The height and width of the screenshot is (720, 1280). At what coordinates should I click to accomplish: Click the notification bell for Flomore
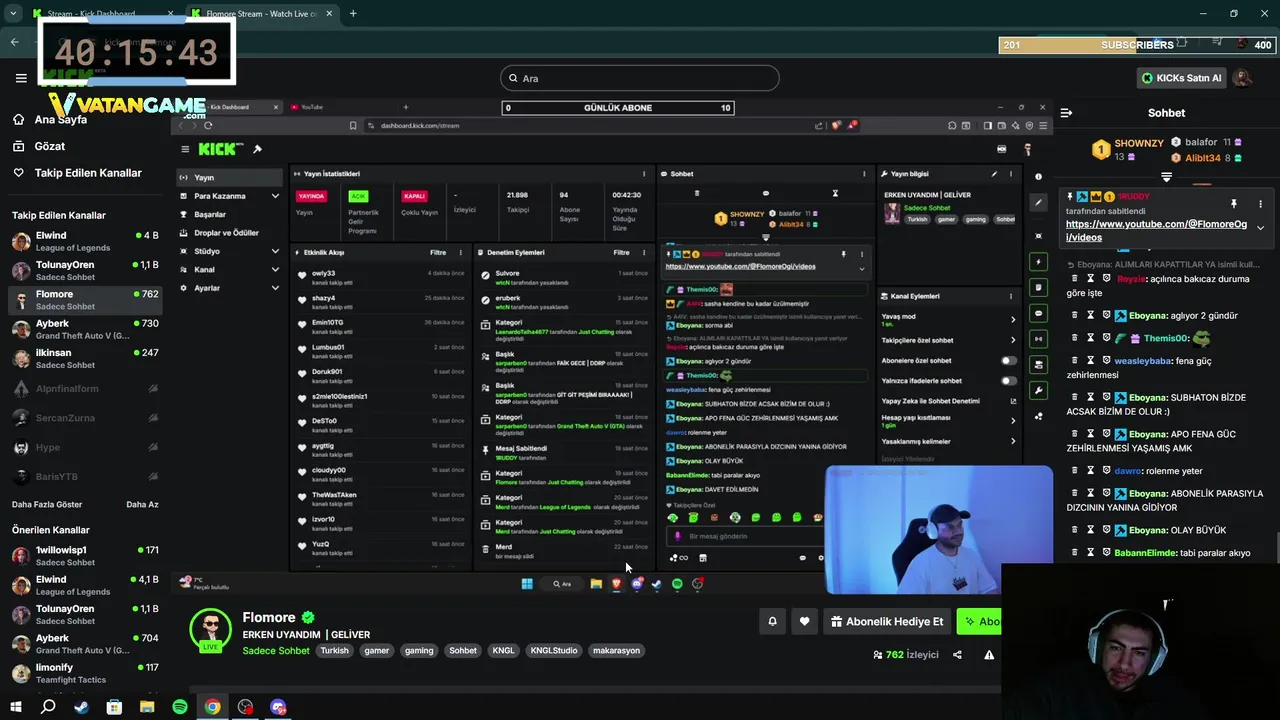772,621
